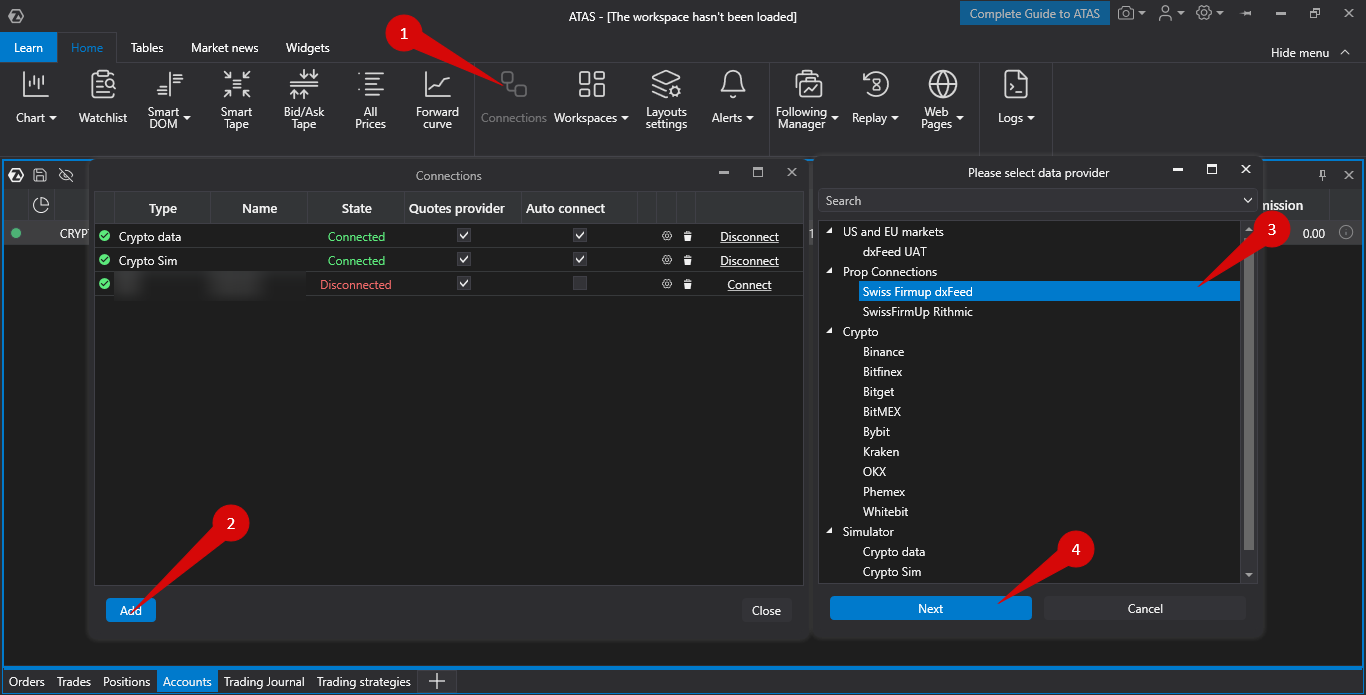Collapse the Prop Connections group
This screenshot has width=1366, height=695.
pyautogui.click(x=829, y=271)
